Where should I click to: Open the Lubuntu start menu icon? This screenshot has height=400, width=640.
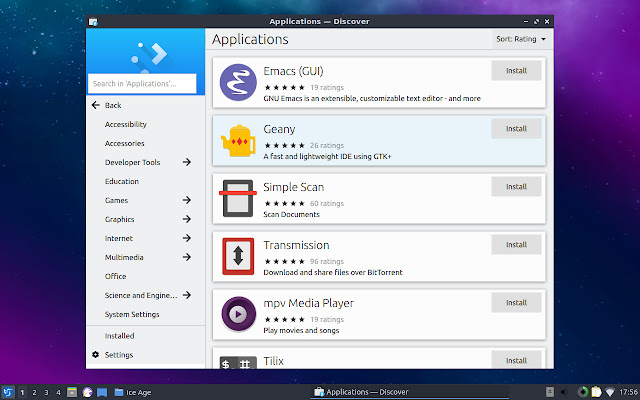click(x=8, y=392)
